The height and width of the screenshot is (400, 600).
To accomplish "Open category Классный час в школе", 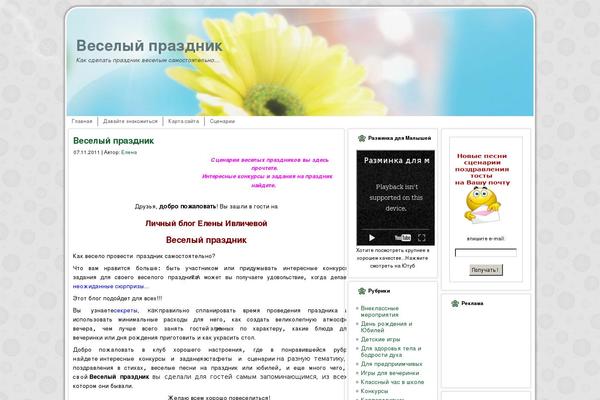I will click(392, 382).
